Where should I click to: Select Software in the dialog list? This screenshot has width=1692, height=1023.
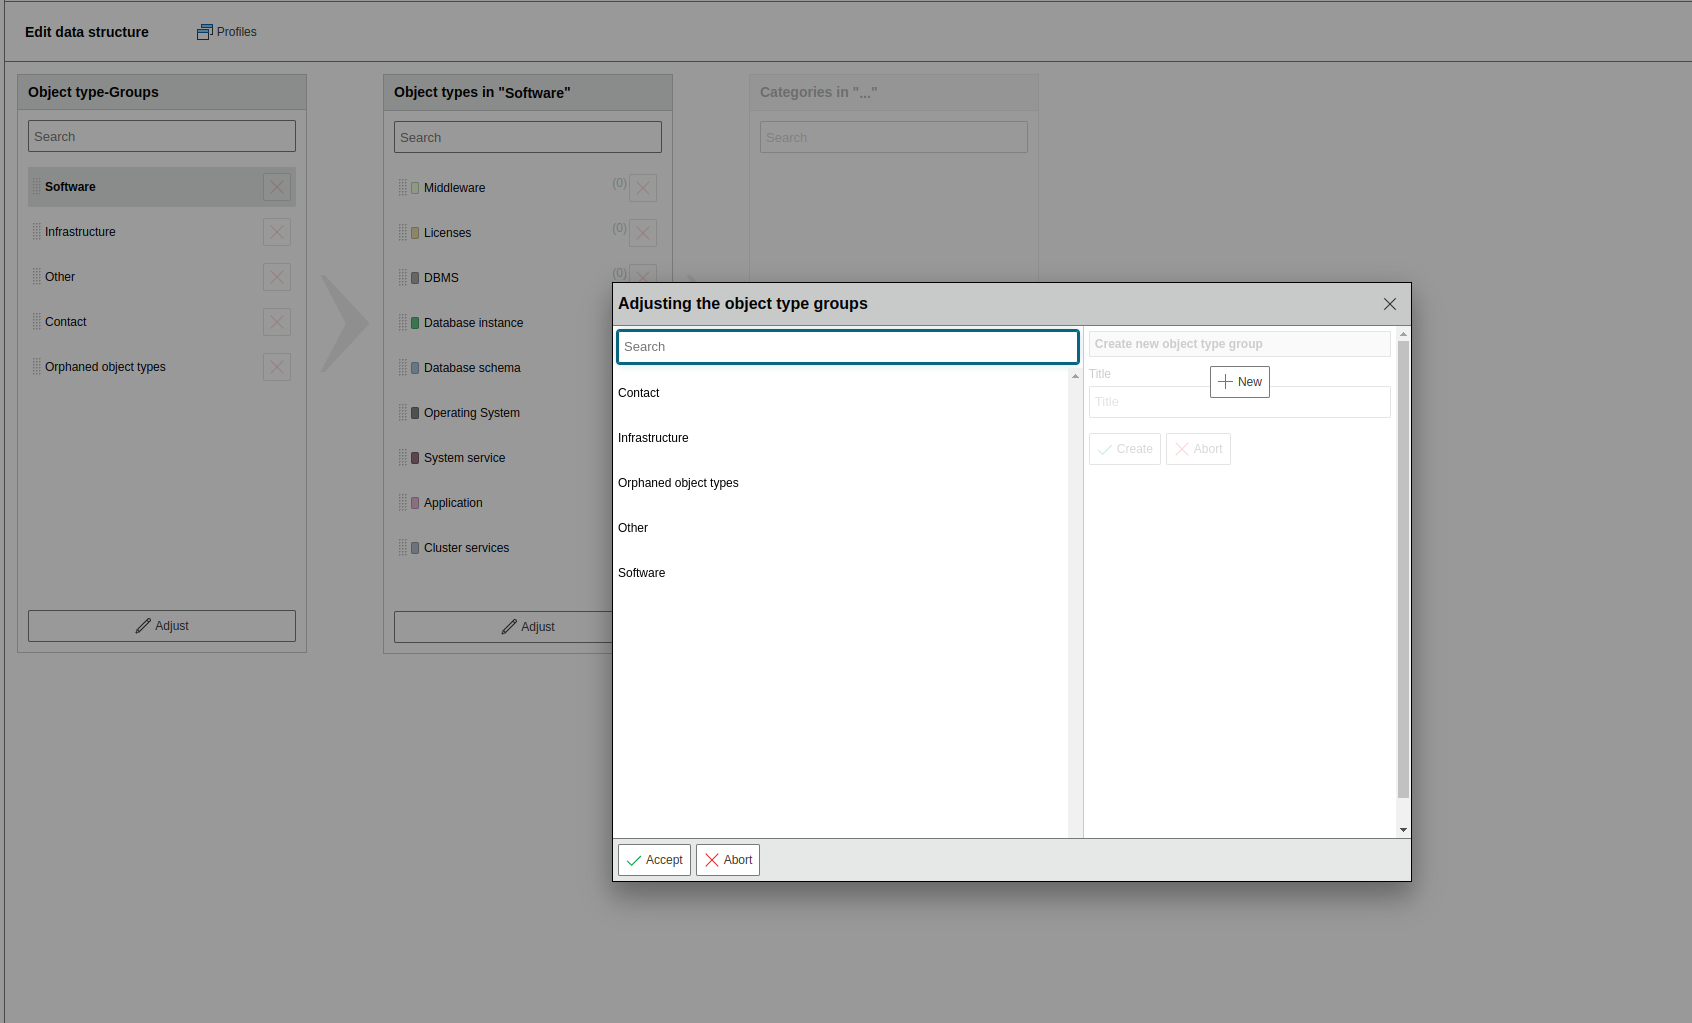841,573
